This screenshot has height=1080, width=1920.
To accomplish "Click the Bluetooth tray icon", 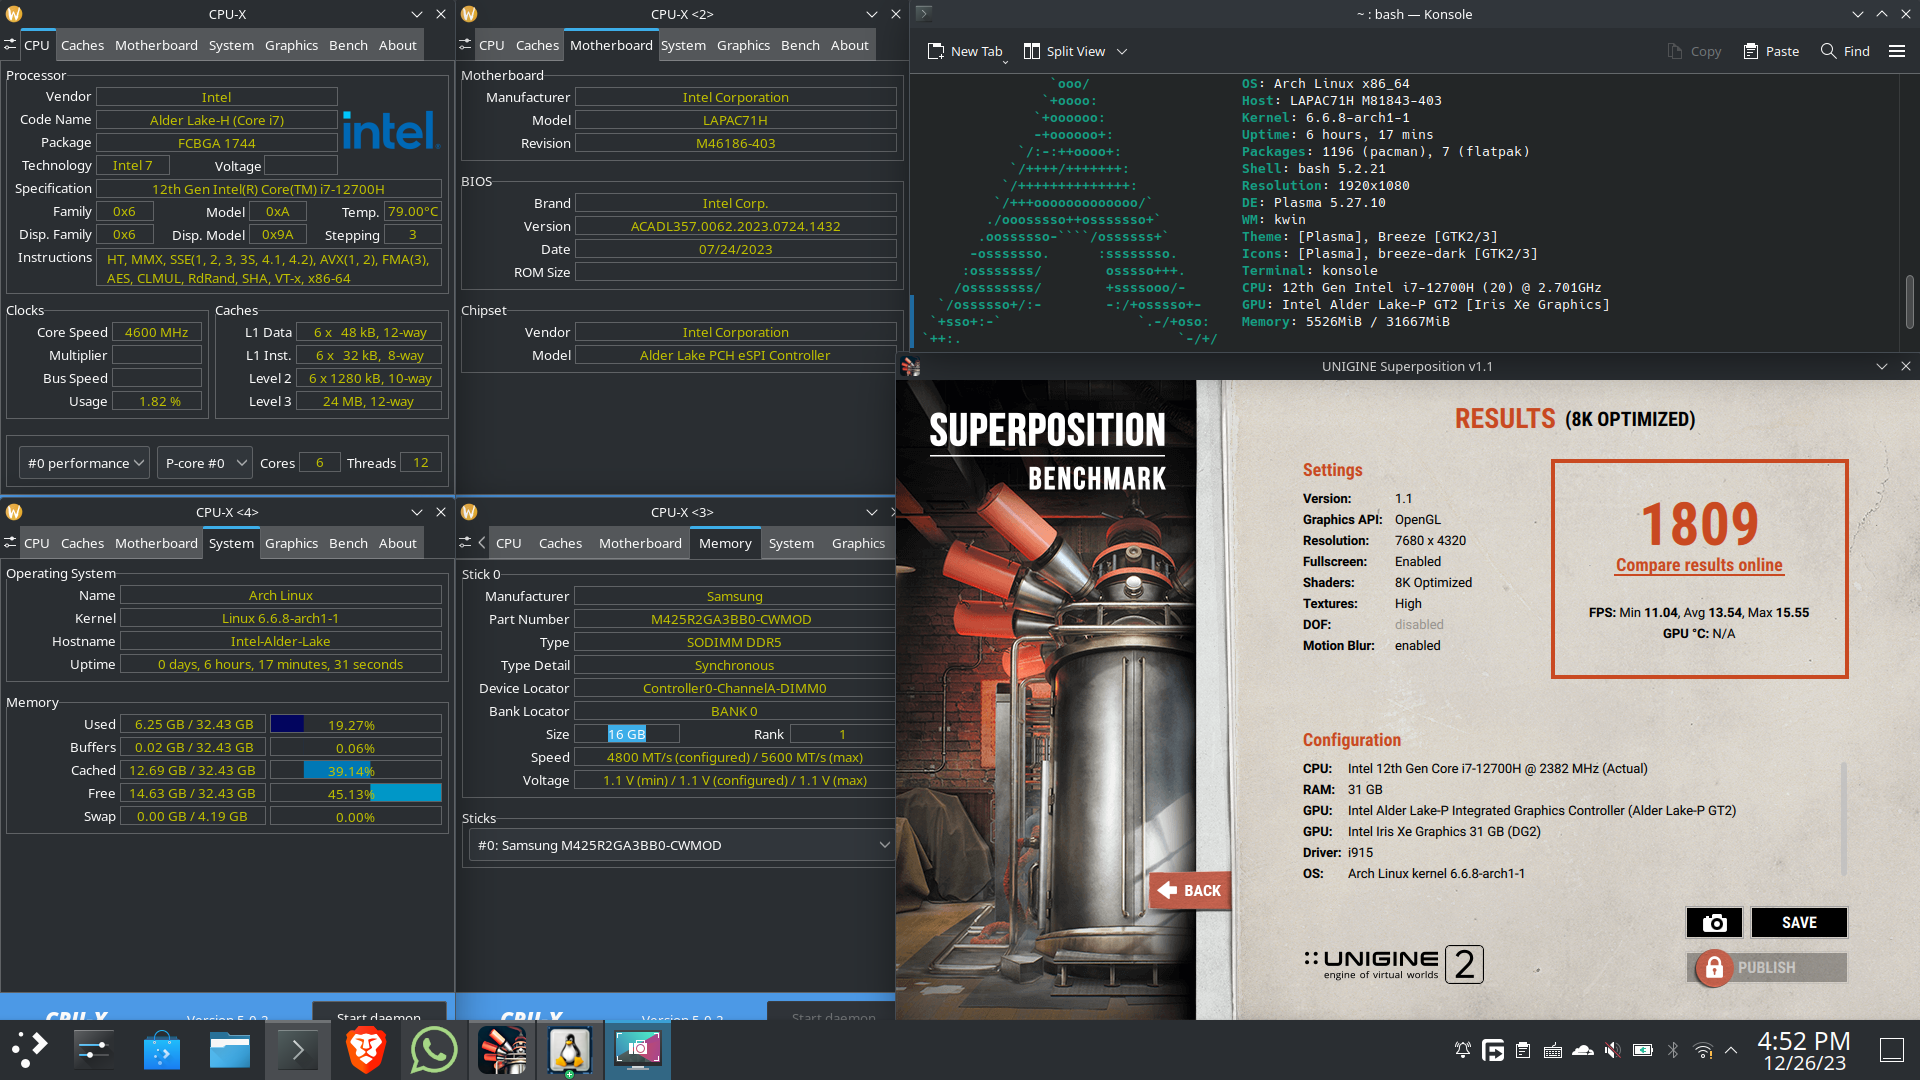I will pos(1672,1050).
